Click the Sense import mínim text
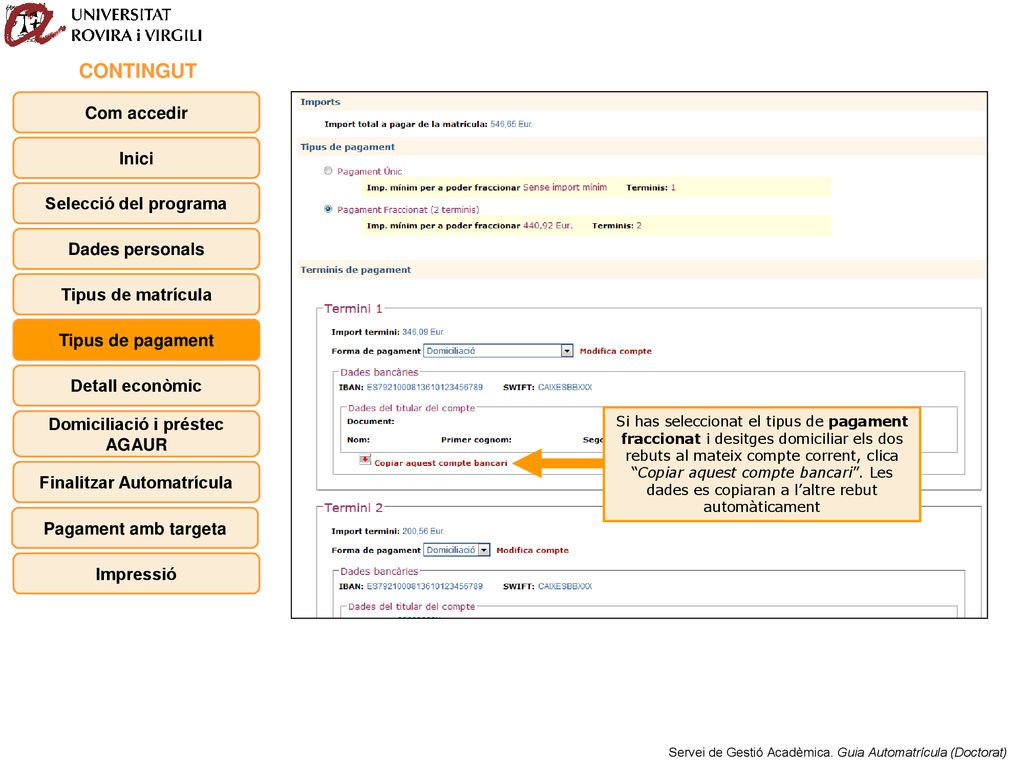 coord(564,187)
